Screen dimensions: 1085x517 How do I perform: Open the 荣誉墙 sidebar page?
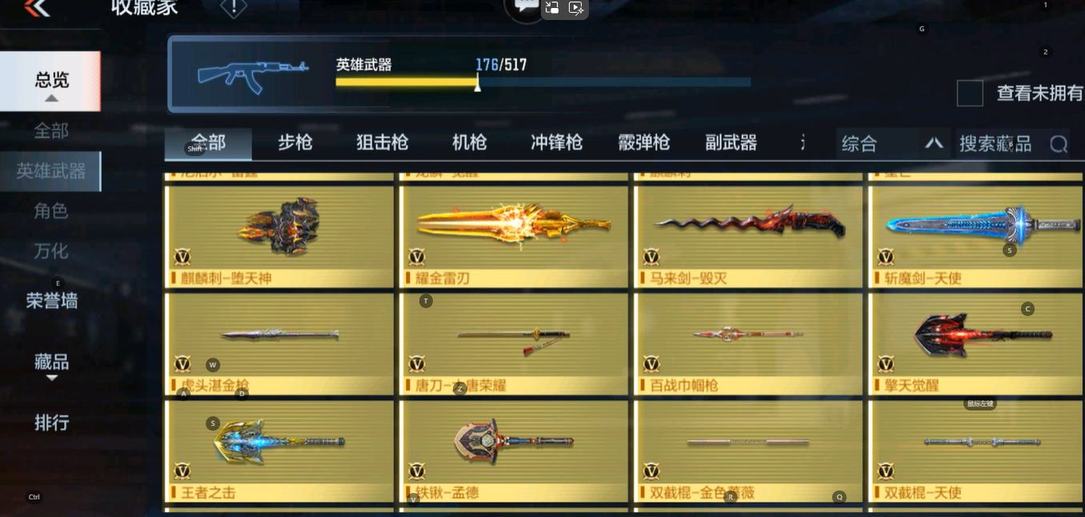pos(51,301)
